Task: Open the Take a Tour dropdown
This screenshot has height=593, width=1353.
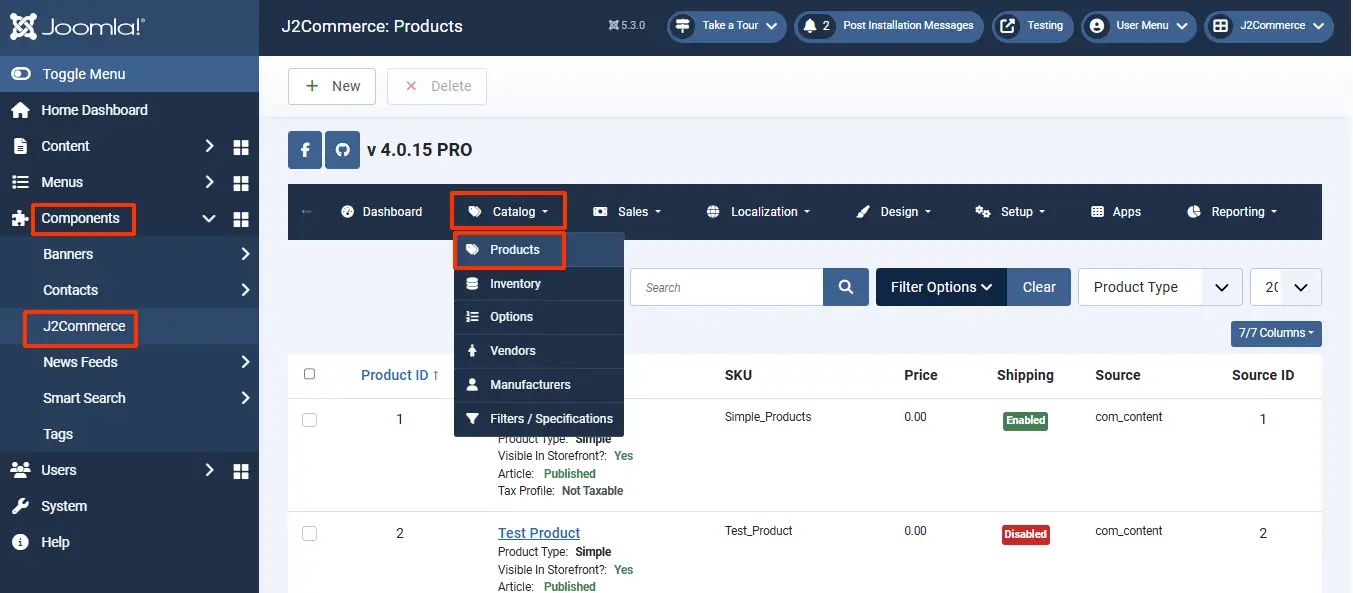Action: [727, 26]
